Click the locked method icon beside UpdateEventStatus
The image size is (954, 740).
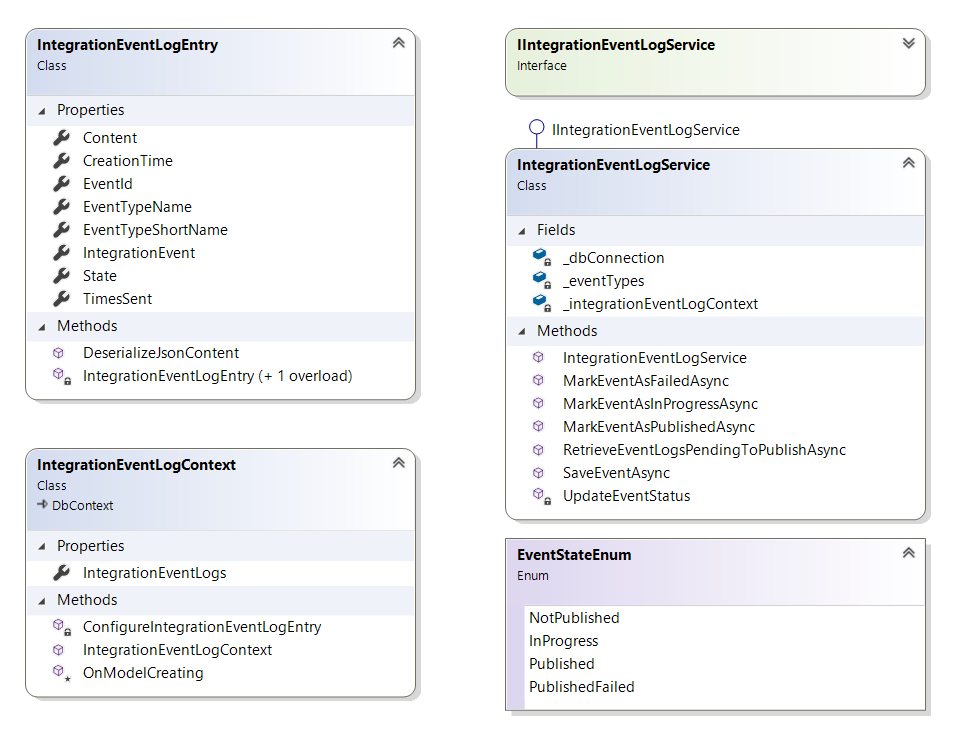coord(541,496)
